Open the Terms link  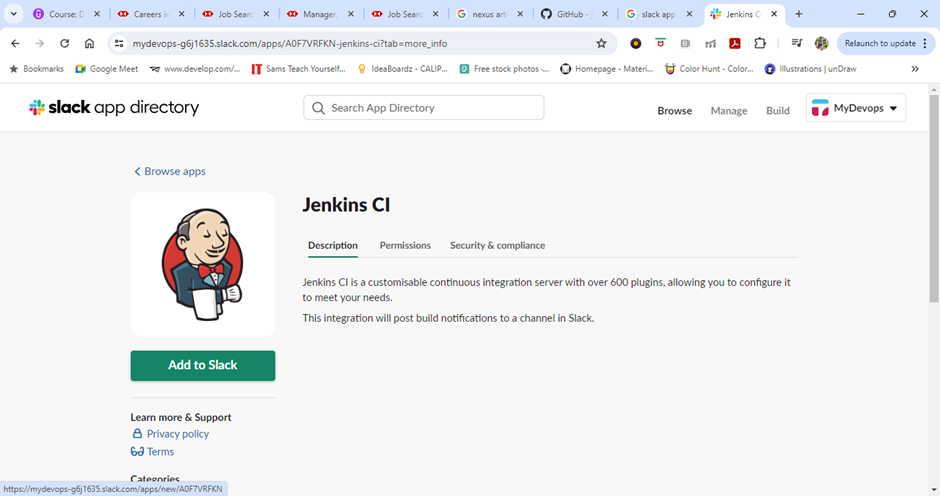point(160,452)
